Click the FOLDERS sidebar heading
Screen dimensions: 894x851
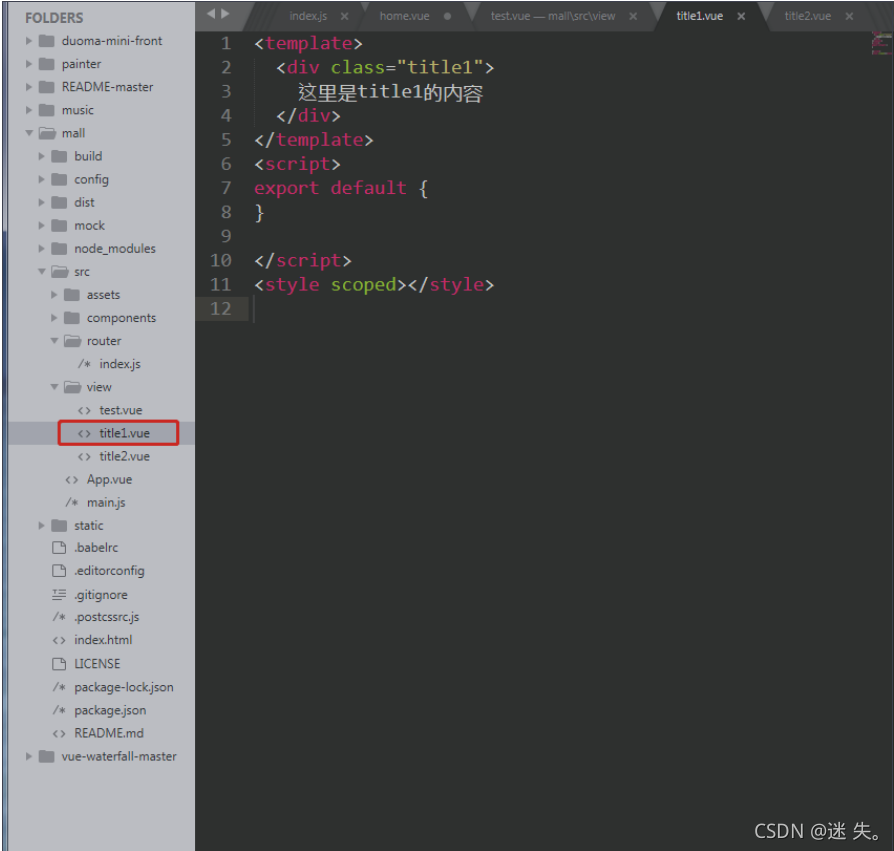coord(54,18)
